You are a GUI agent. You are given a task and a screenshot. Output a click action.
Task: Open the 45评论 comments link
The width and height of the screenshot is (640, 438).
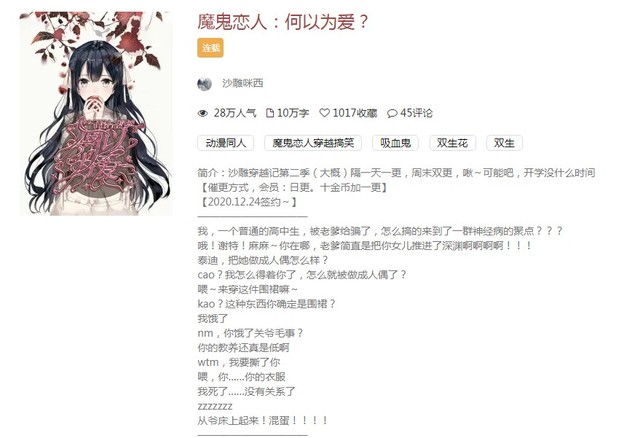pos(416,113)
